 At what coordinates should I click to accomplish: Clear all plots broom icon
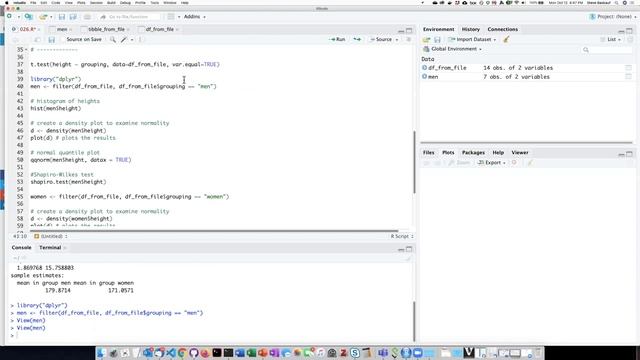(x=530, y=162)
